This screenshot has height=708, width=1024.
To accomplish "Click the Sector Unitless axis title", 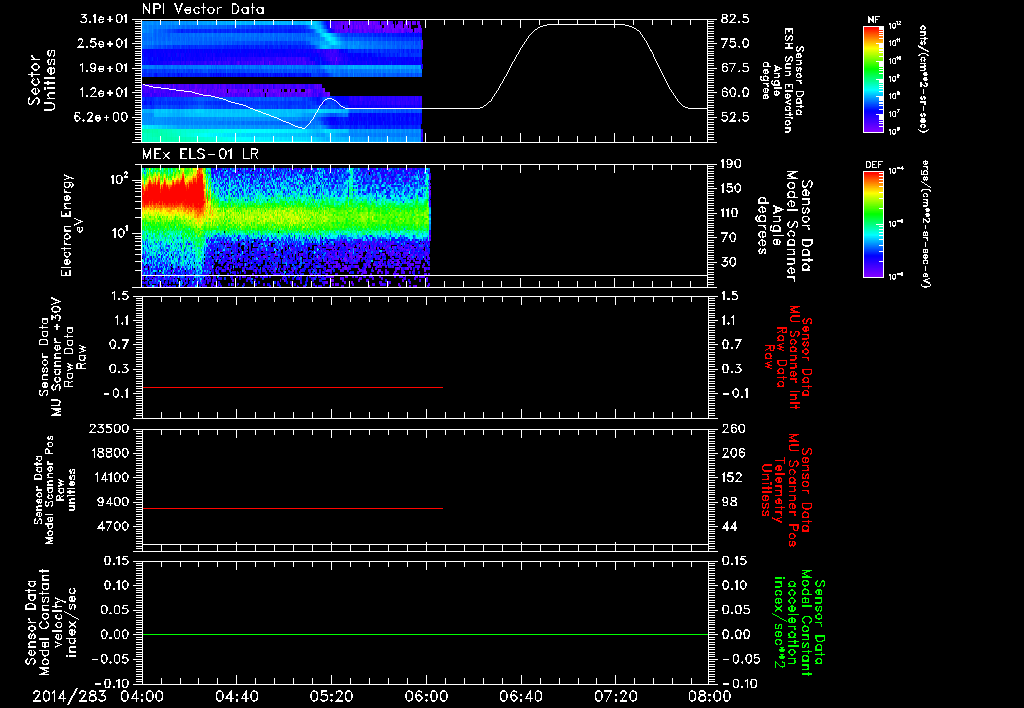I will coord(42,80).
